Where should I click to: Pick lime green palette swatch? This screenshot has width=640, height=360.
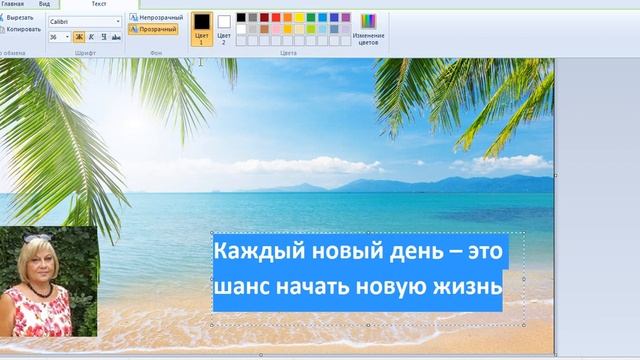pos(311,29)
